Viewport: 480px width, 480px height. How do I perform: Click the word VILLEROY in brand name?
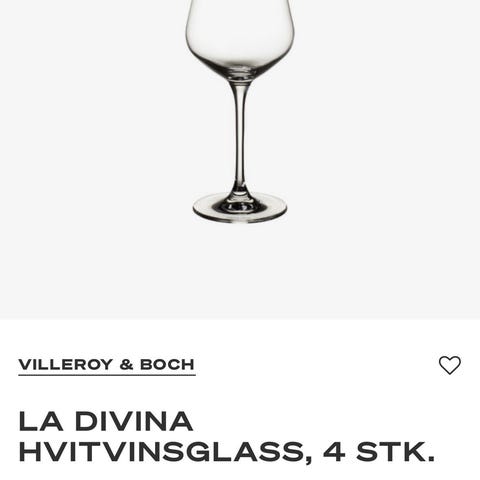(66, 365)
